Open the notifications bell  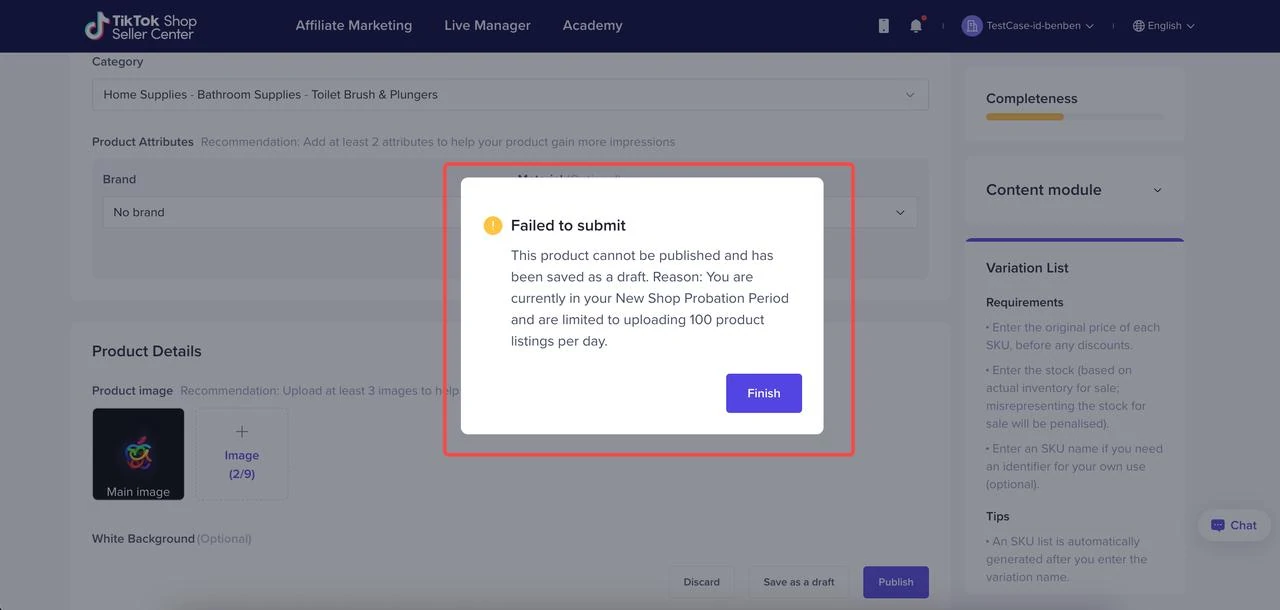916,26
